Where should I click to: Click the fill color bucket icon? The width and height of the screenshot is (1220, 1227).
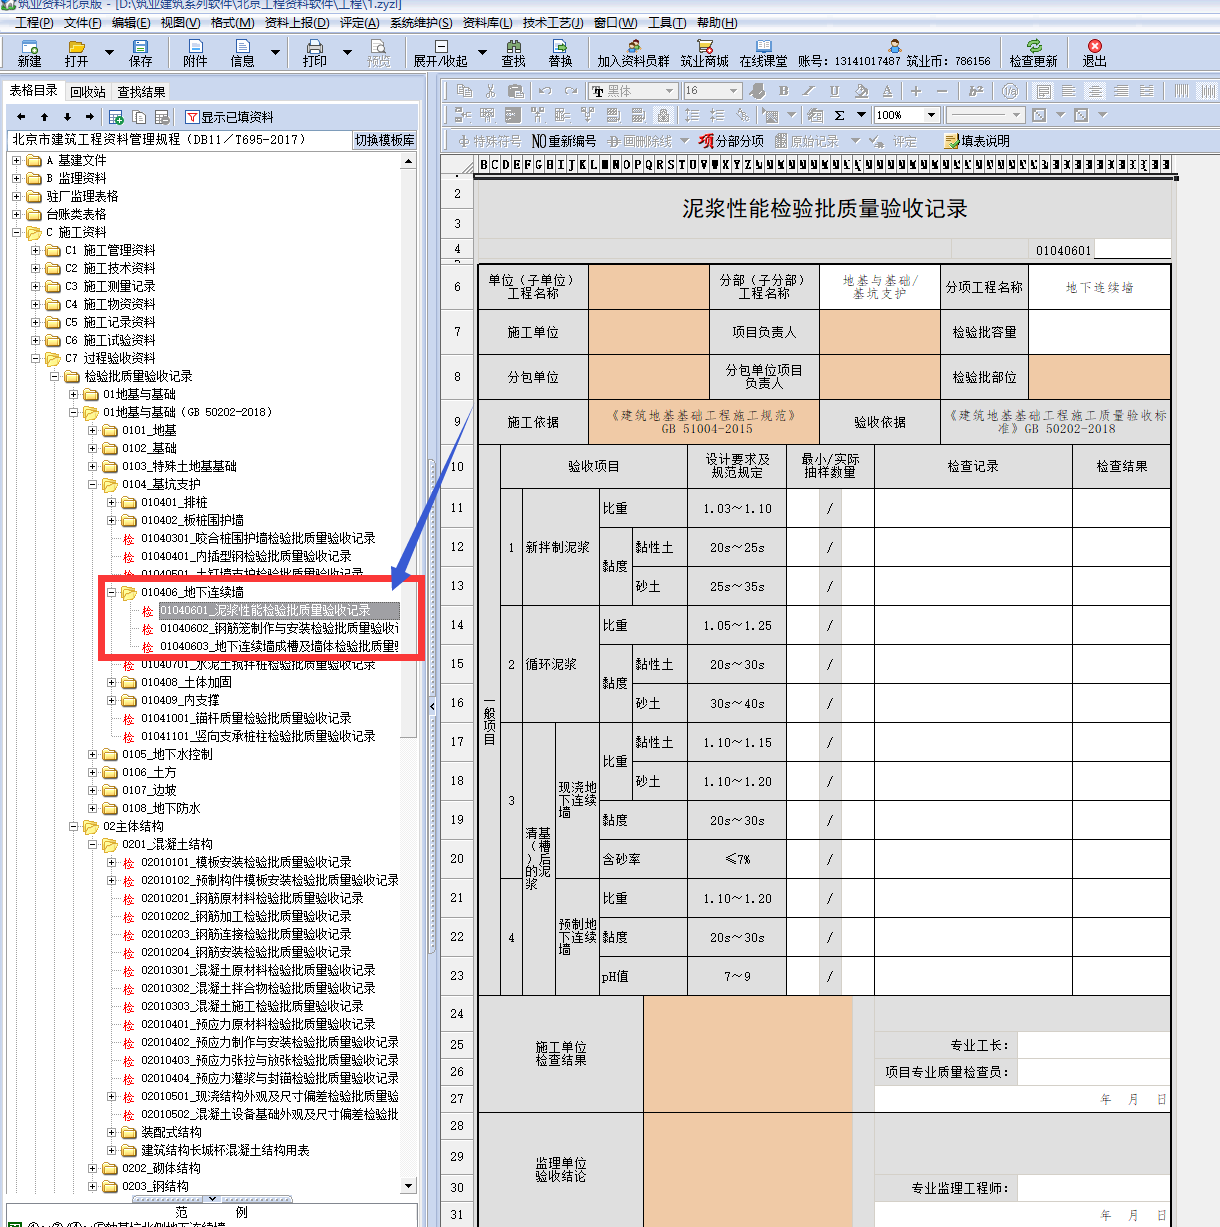(x=861, y=91)
